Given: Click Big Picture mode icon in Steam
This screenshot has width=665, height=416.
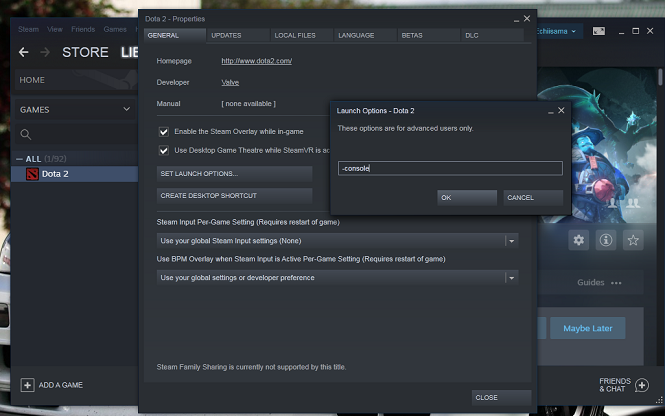Looking at the screenshot, I should pyautogui.click(x=599, y=31).
